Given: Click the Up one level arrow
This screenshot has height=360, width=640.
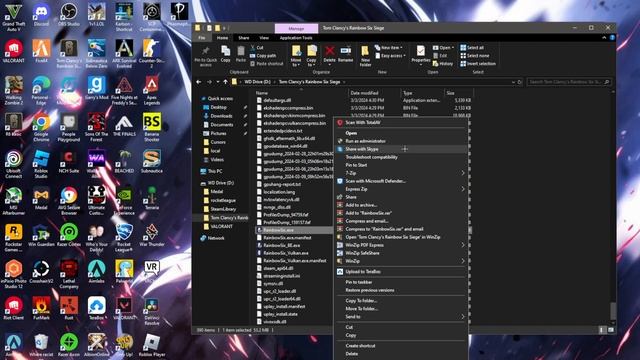Looking at the screenshot, I should click(225, 82).
